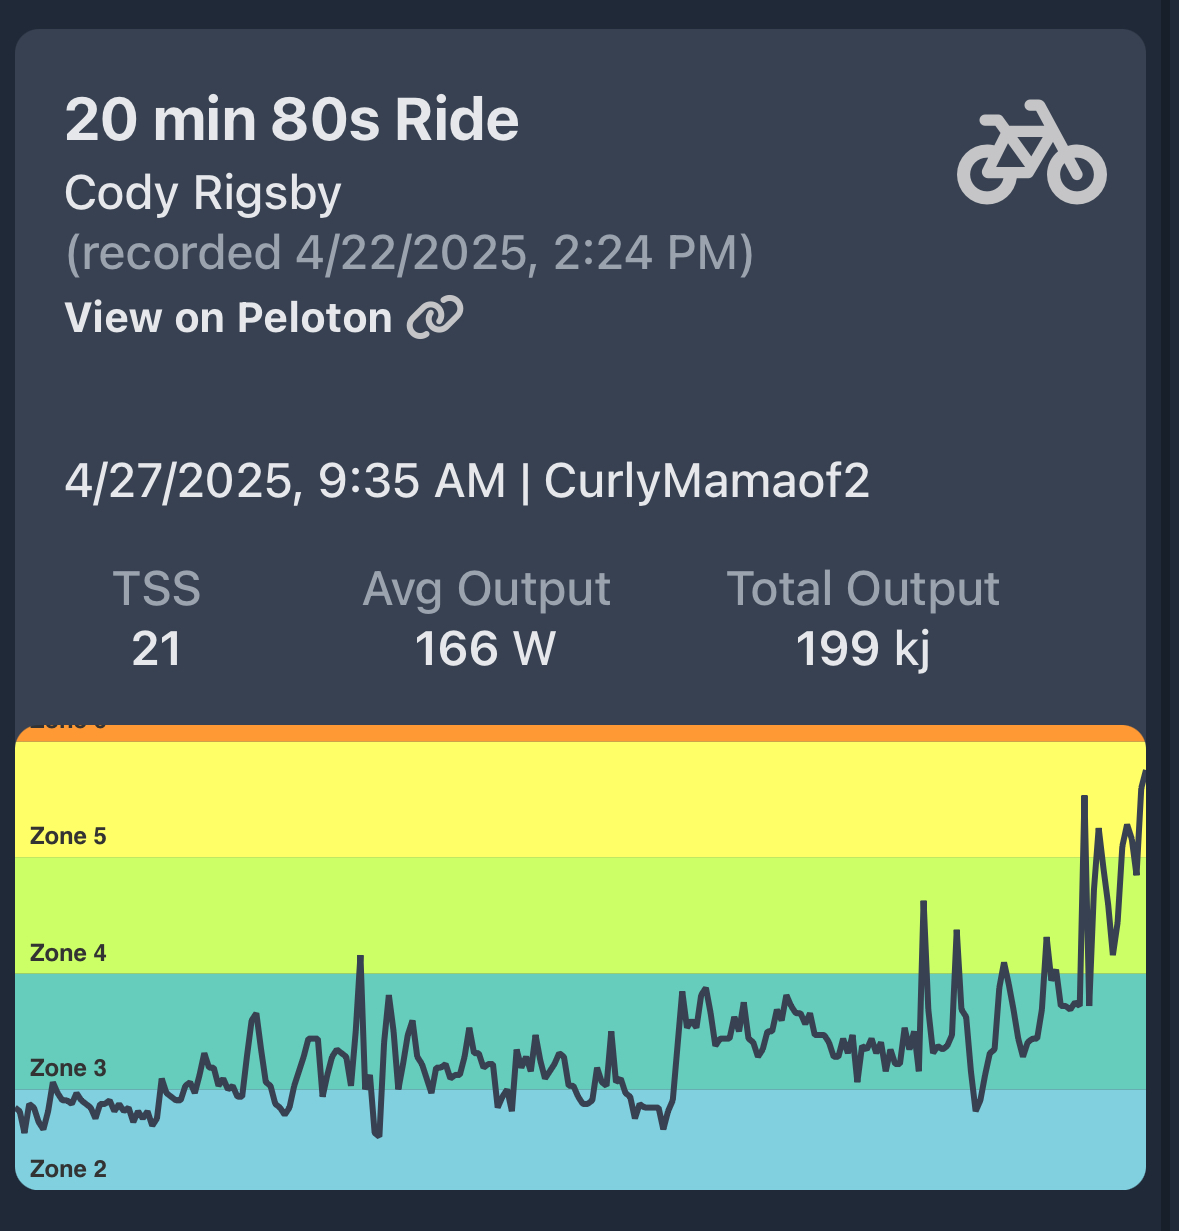Click the Zone 5 label on chart
1179x1231 pixels.
coord(68,836)
